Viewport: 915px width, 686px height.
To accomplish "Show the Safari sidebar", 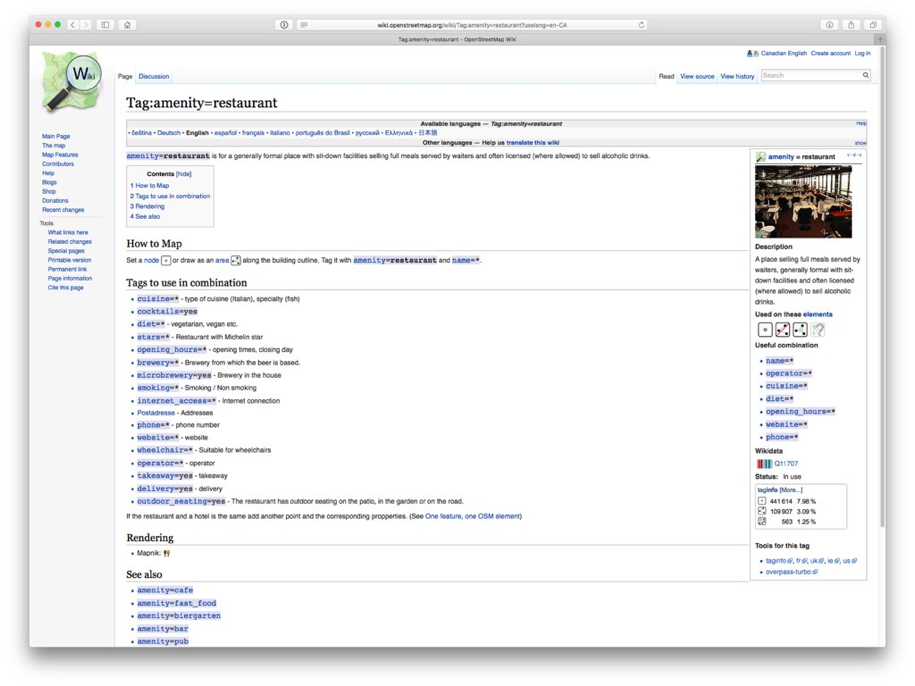I will click(105, 24).
